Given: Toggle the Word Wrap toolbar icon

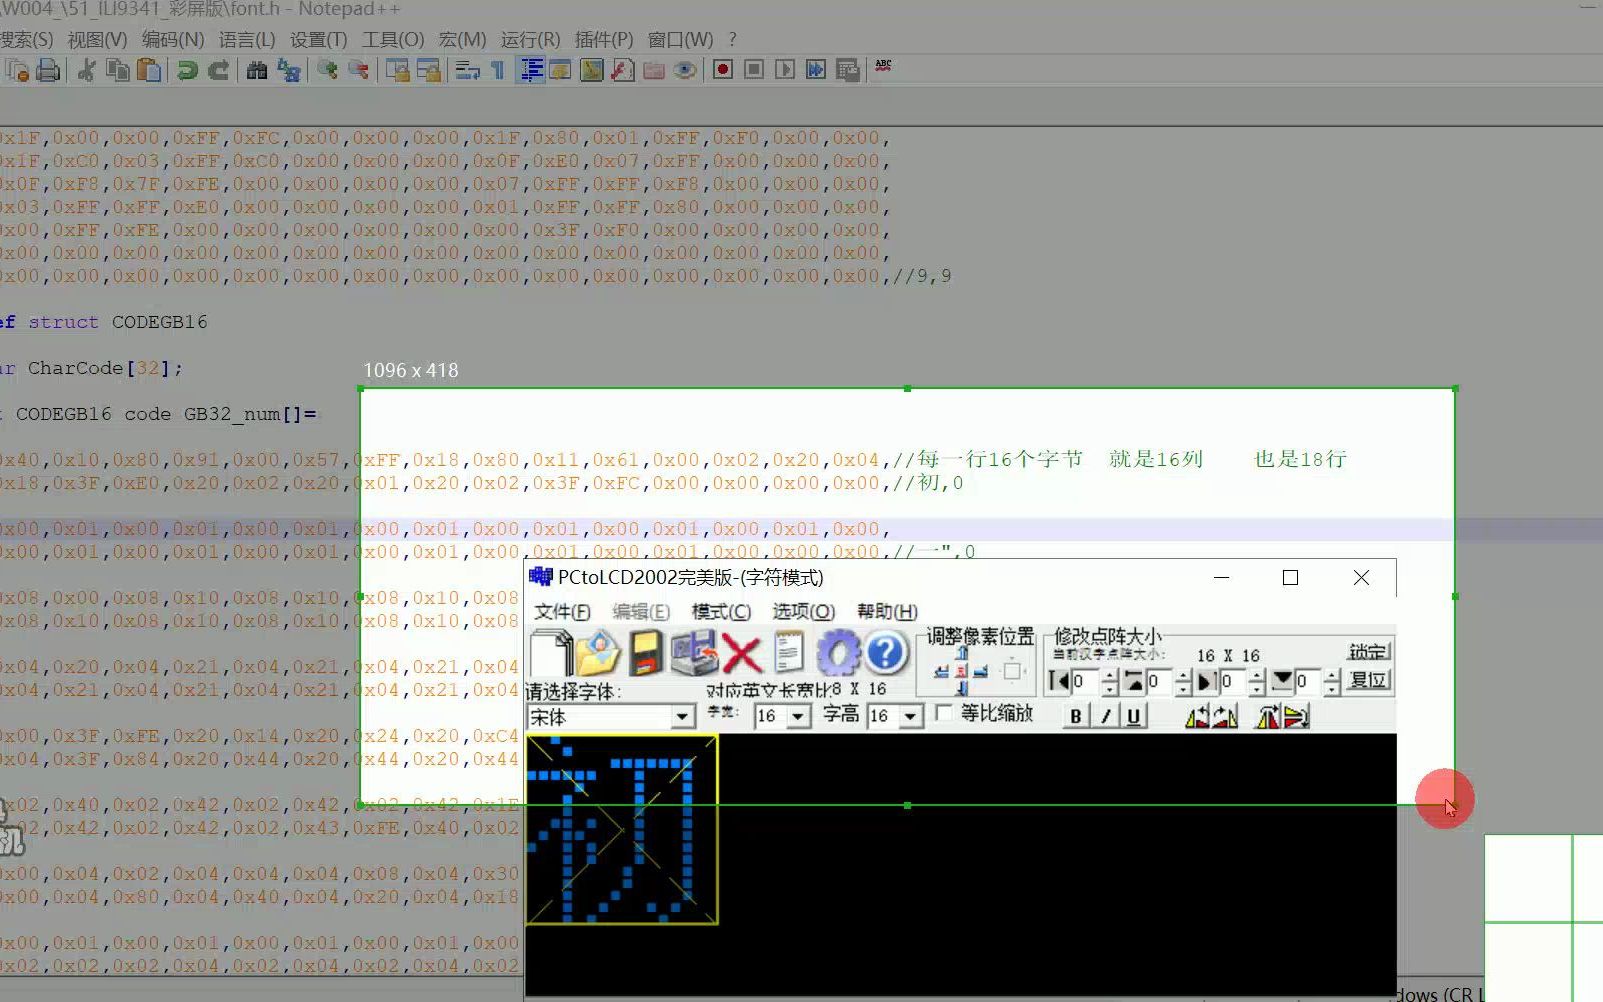Looking at the screenshot, I should 467,70.
